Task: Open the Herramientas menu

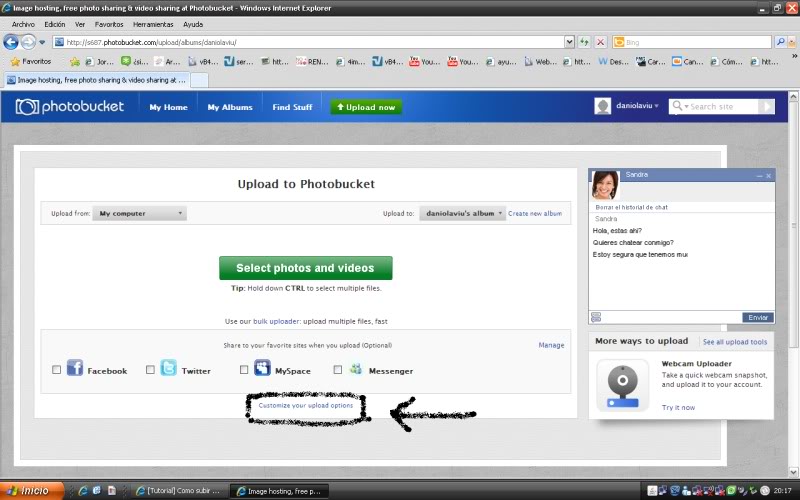Action: click(153, 24)
